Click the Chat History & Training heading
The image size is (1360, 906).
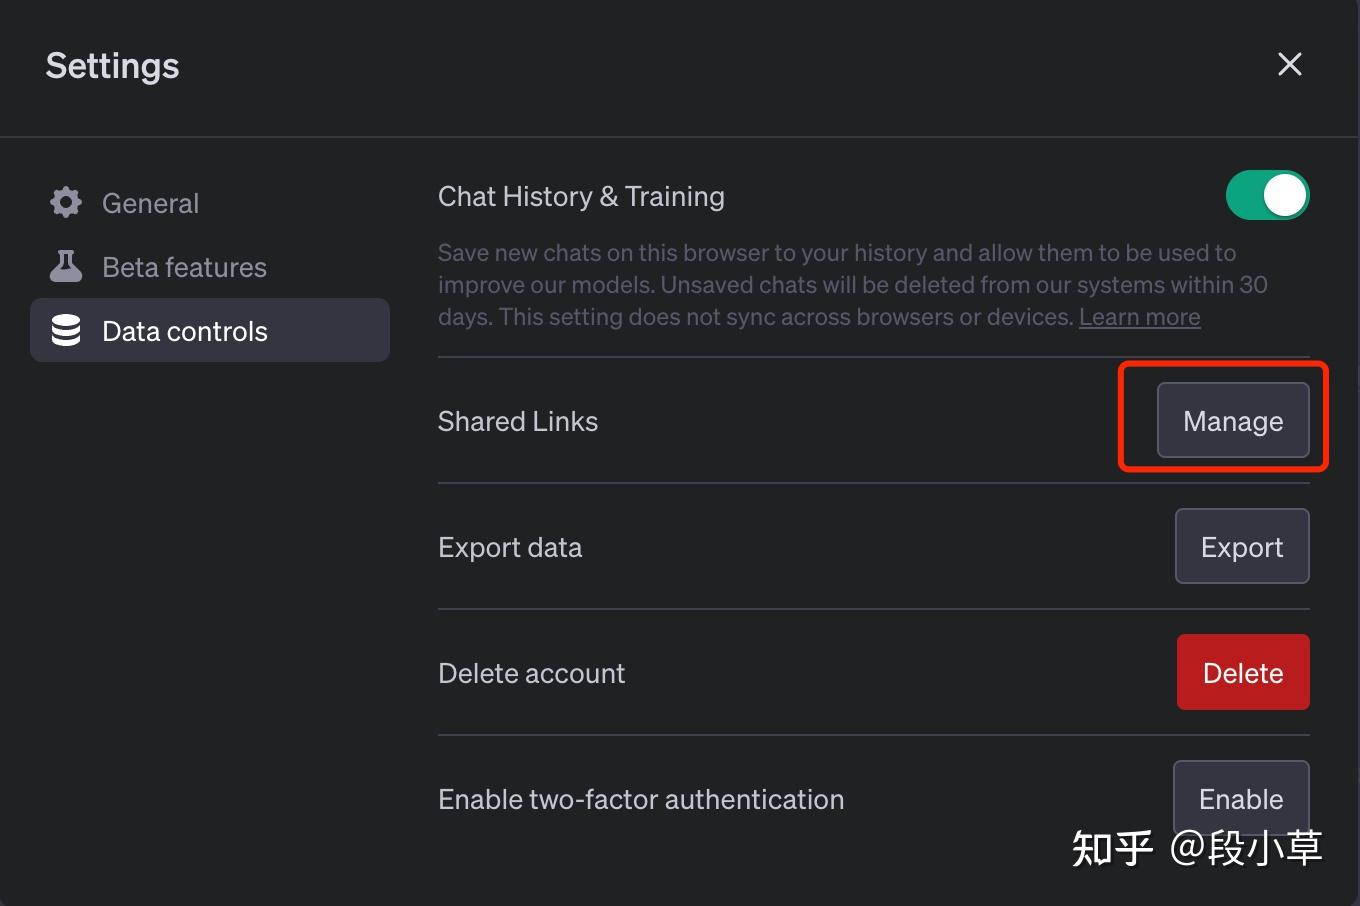tap(581, 197)
